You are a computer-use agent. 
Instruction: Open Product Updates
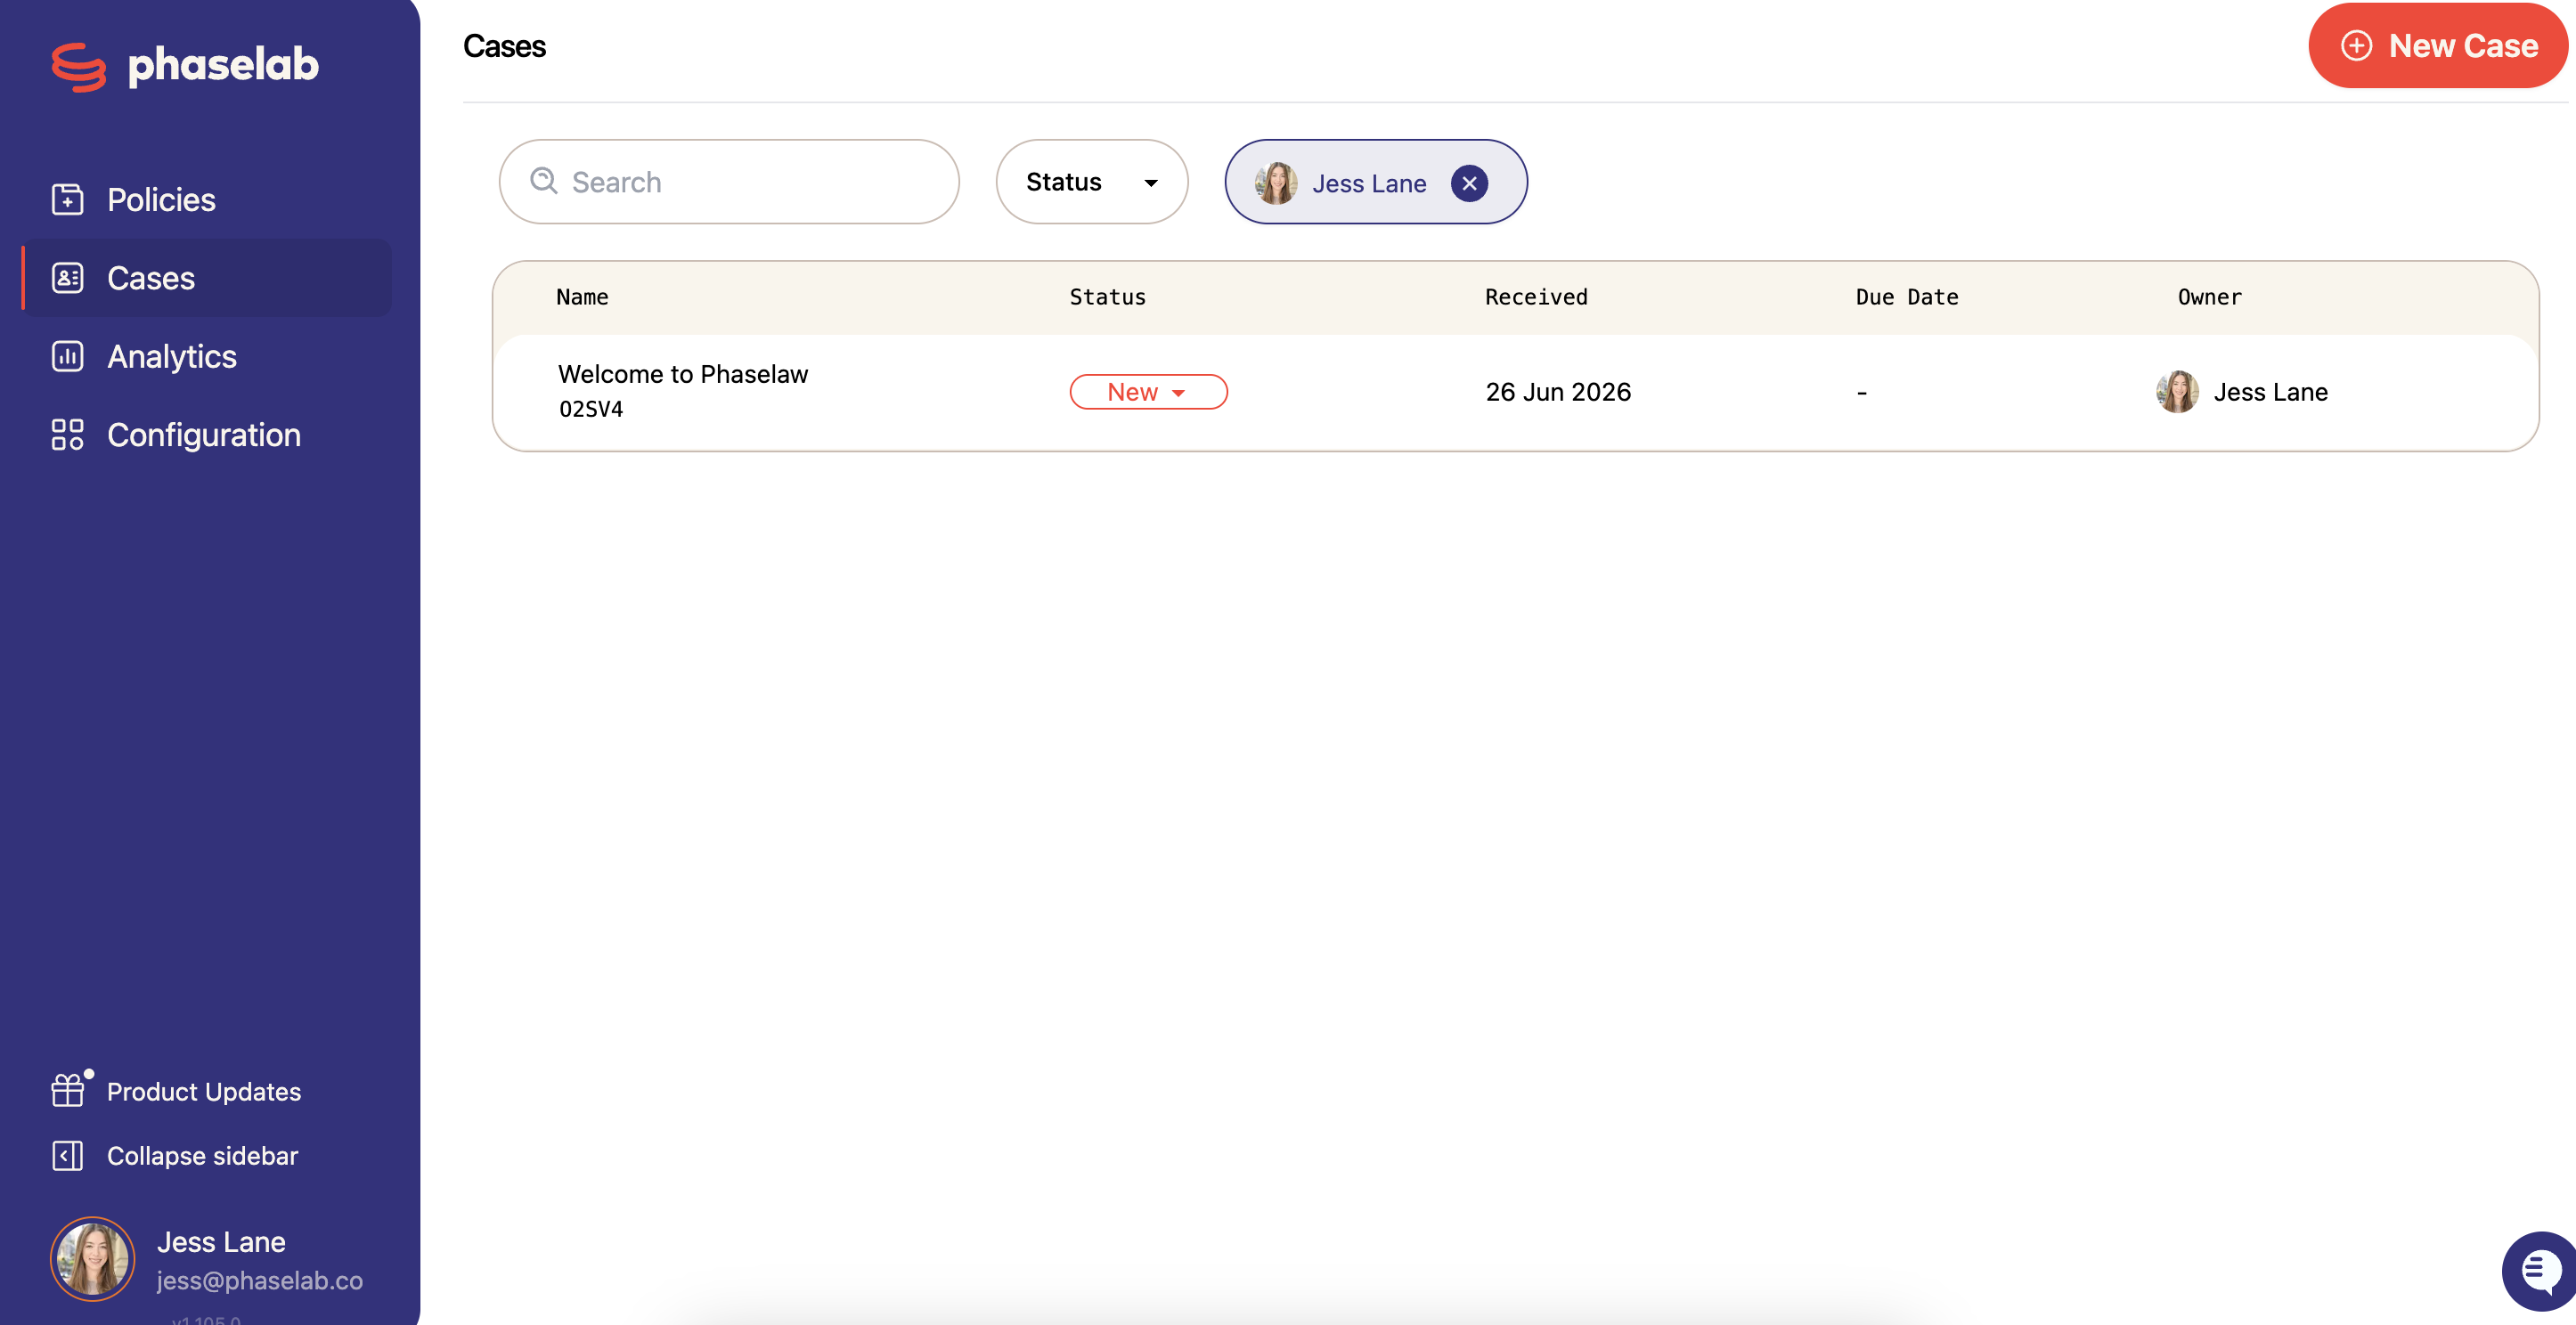point(204,1091)
